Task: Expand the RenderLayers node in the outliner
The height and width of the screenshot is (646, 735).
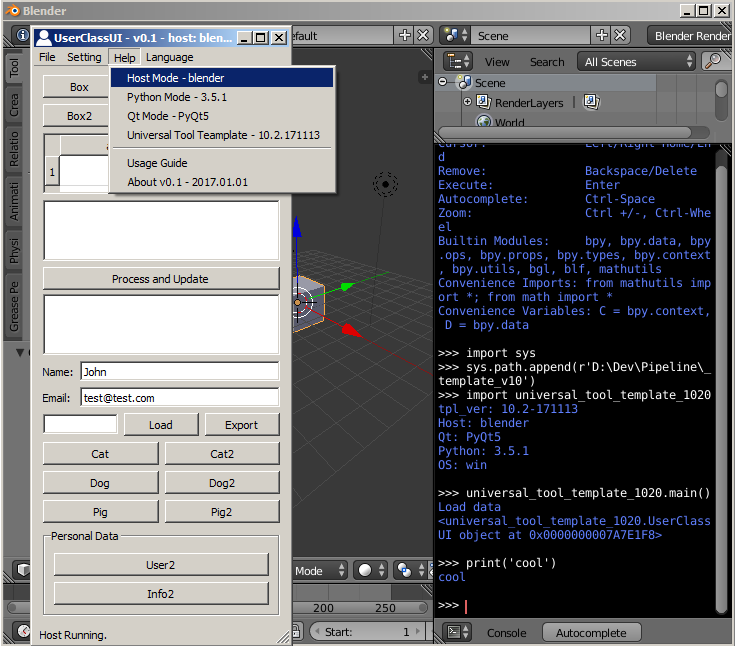Action: click(467, 101)
